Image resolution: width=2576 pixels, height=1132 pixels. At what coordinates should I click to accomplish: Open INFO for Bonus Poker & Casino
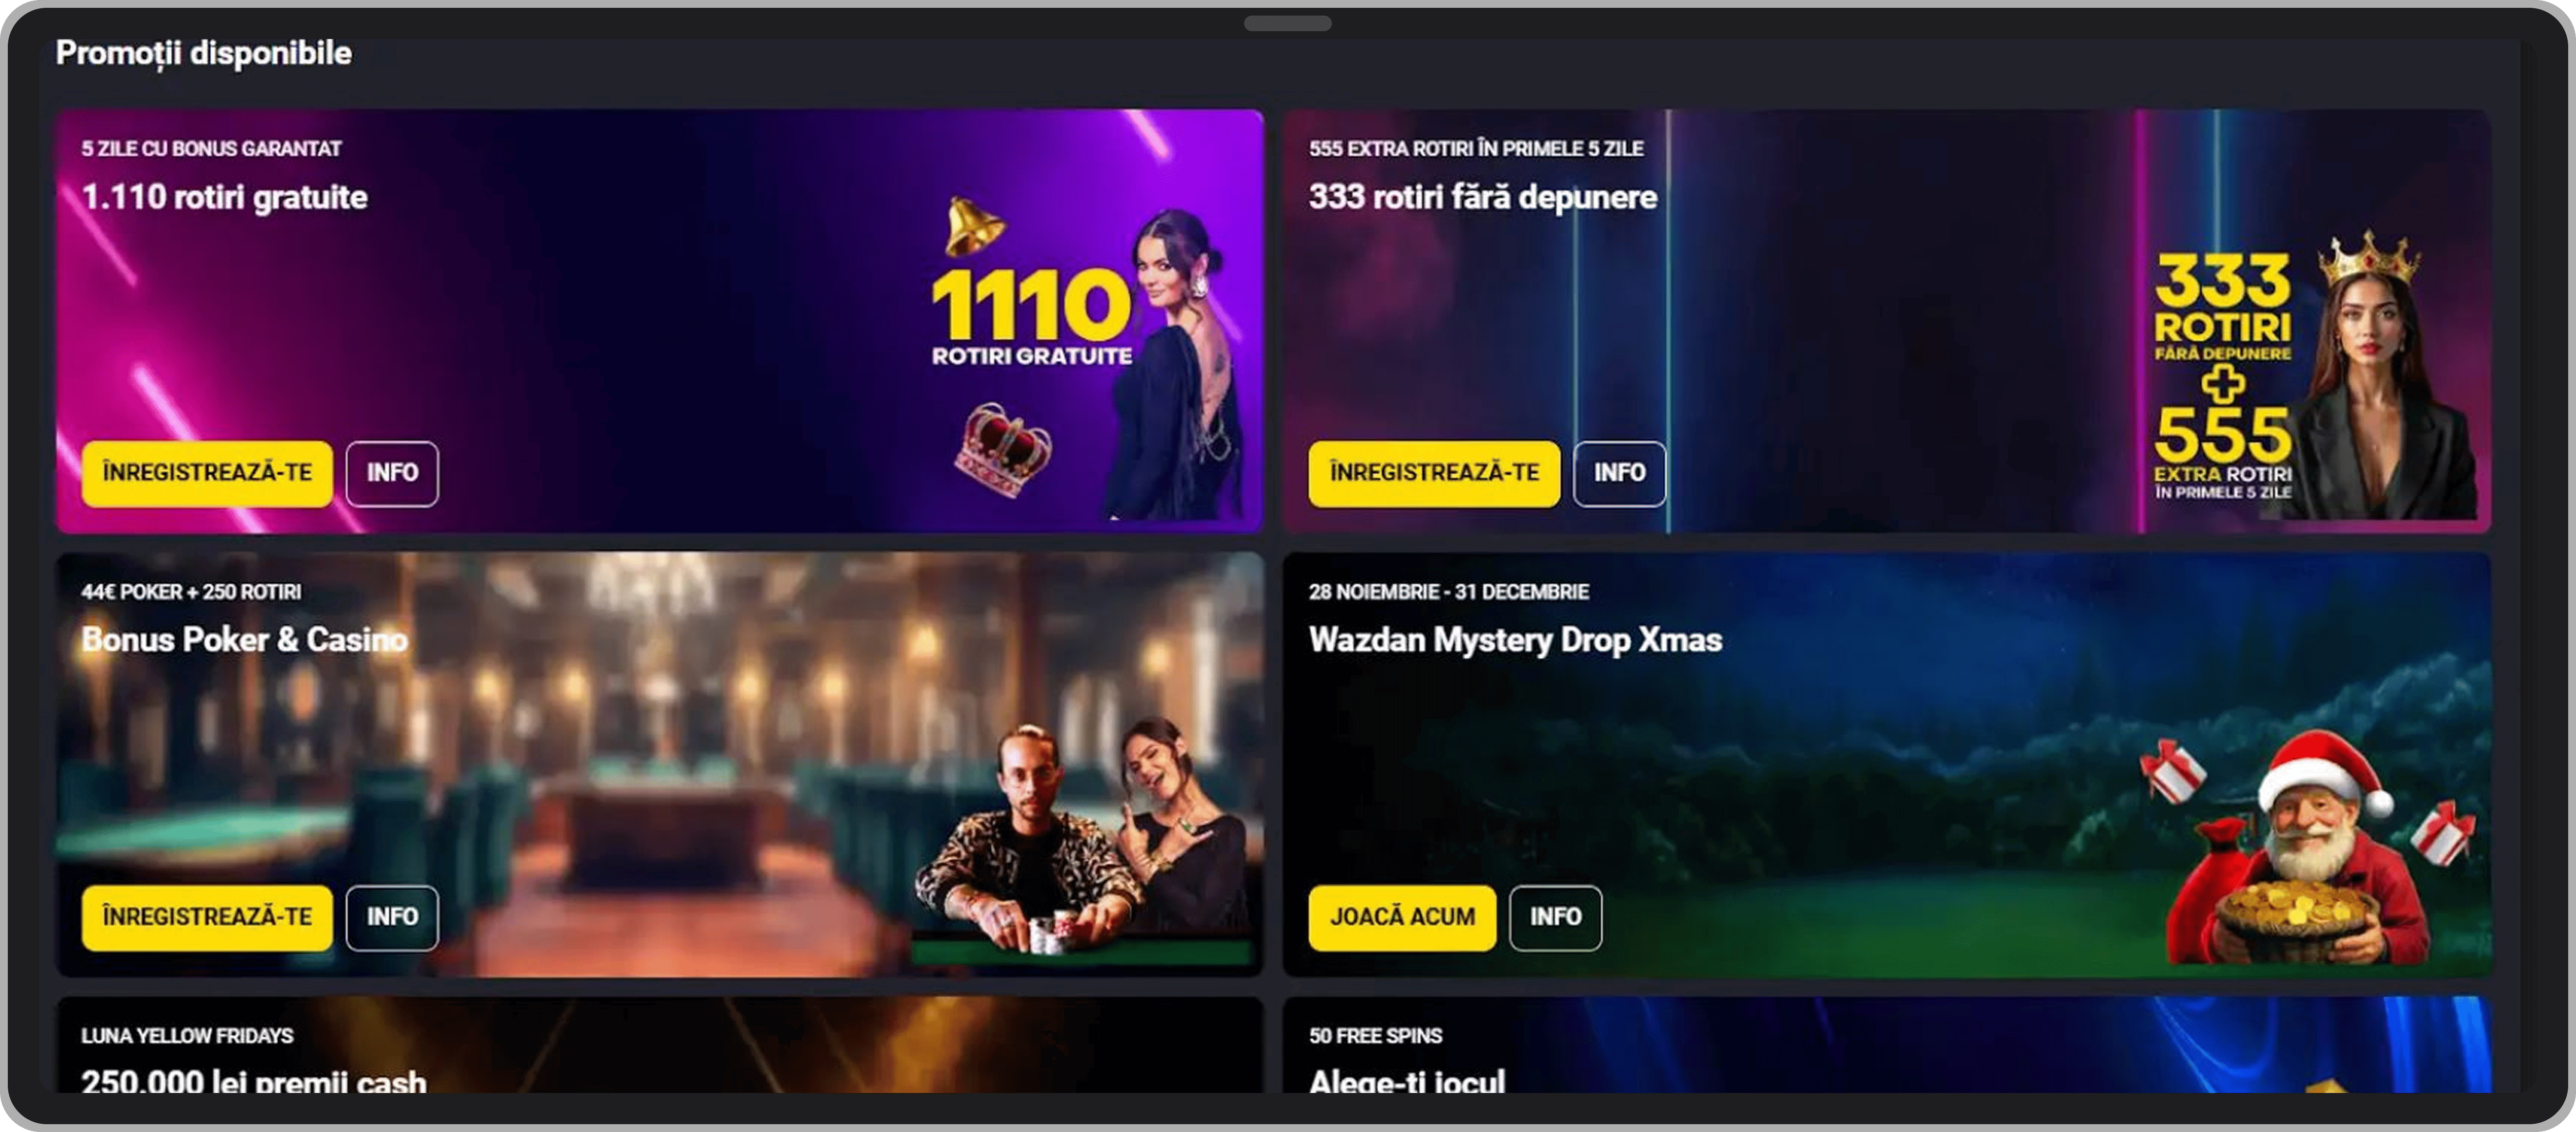pyautogui.click(x=392, y=917)
